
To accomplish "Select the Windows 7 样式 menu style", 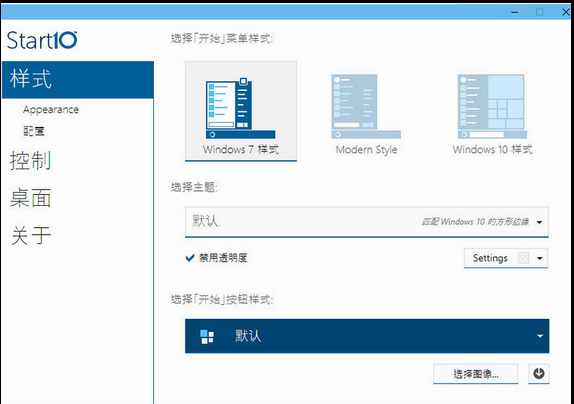I will click(241, 111).
